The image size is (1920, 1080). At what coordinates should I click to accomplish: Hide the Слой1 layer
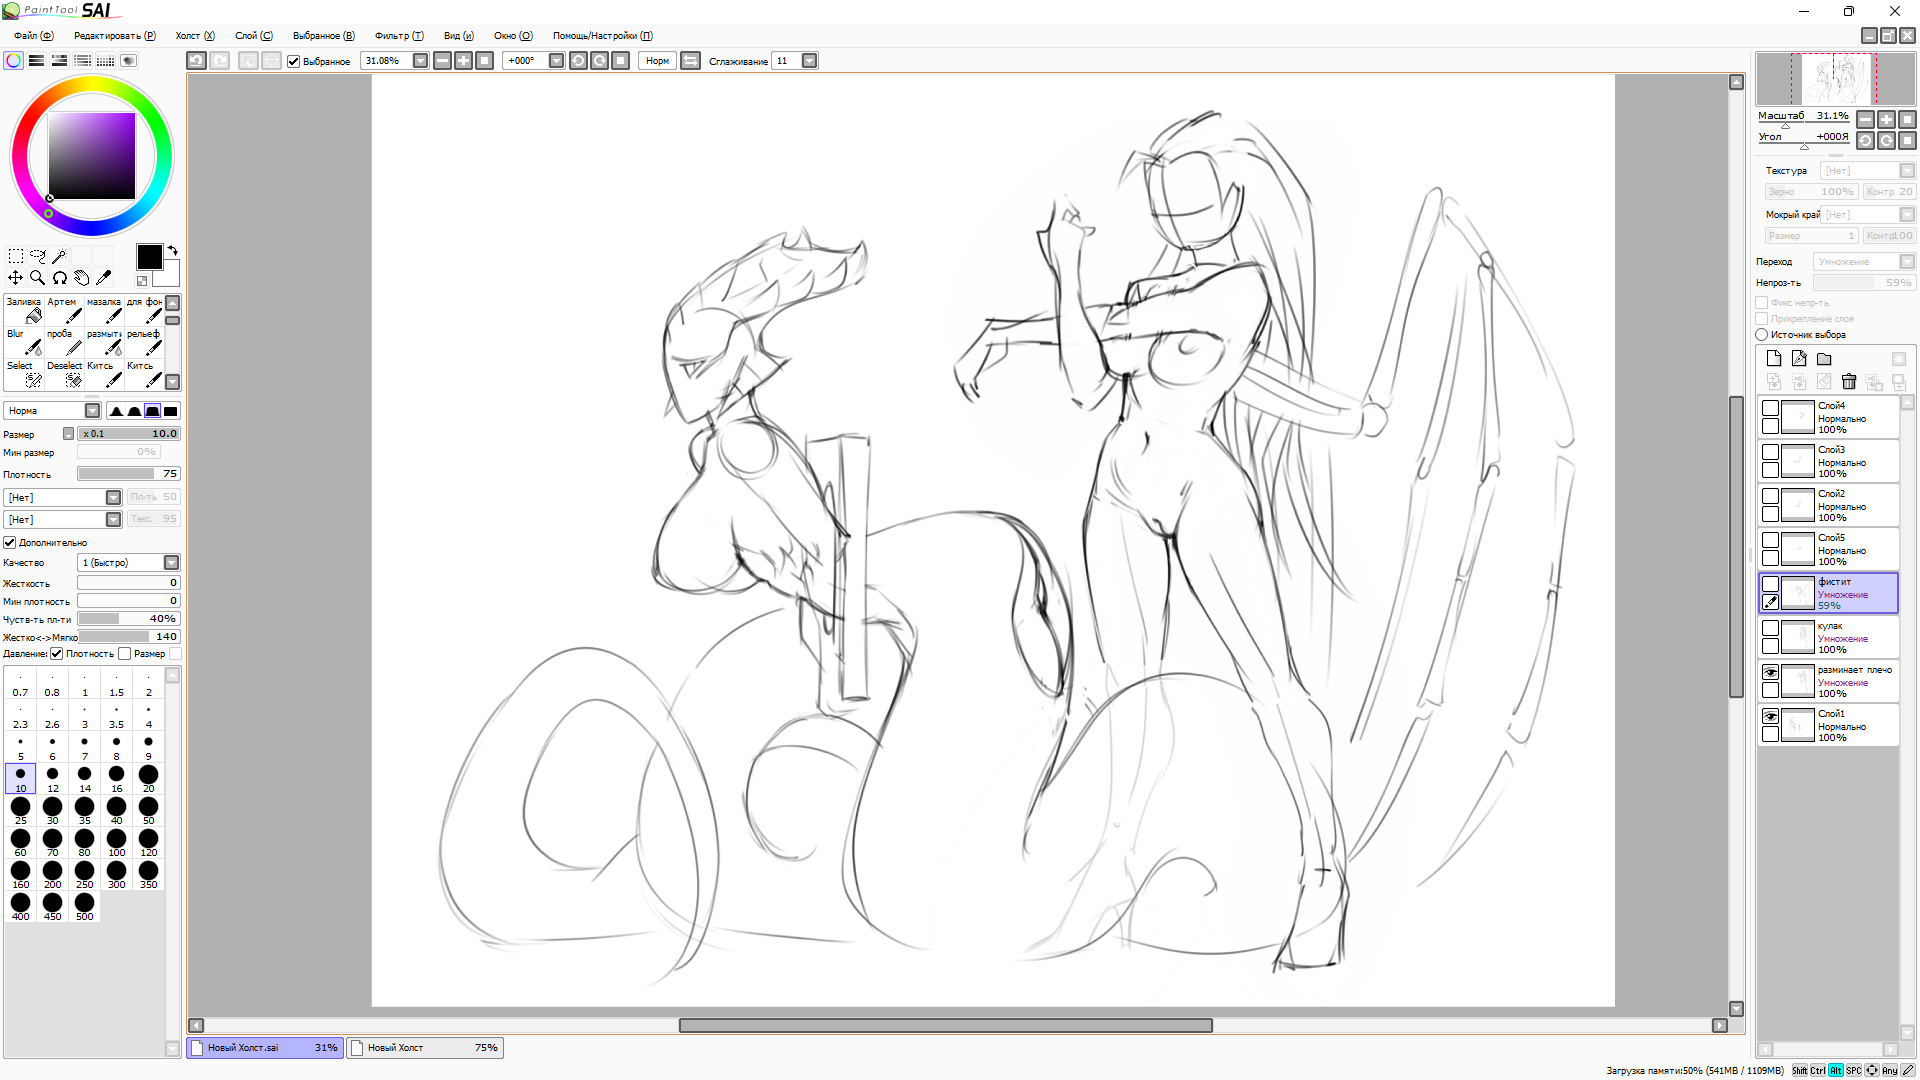(x=1770, y=717)
